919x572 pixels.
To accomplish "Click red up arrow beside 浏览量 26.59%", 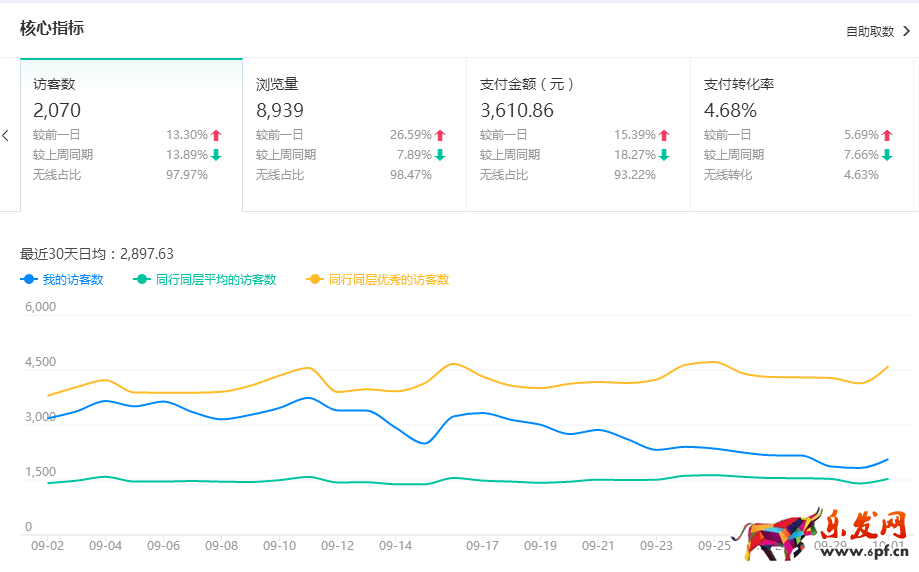I will pos(440,135).
